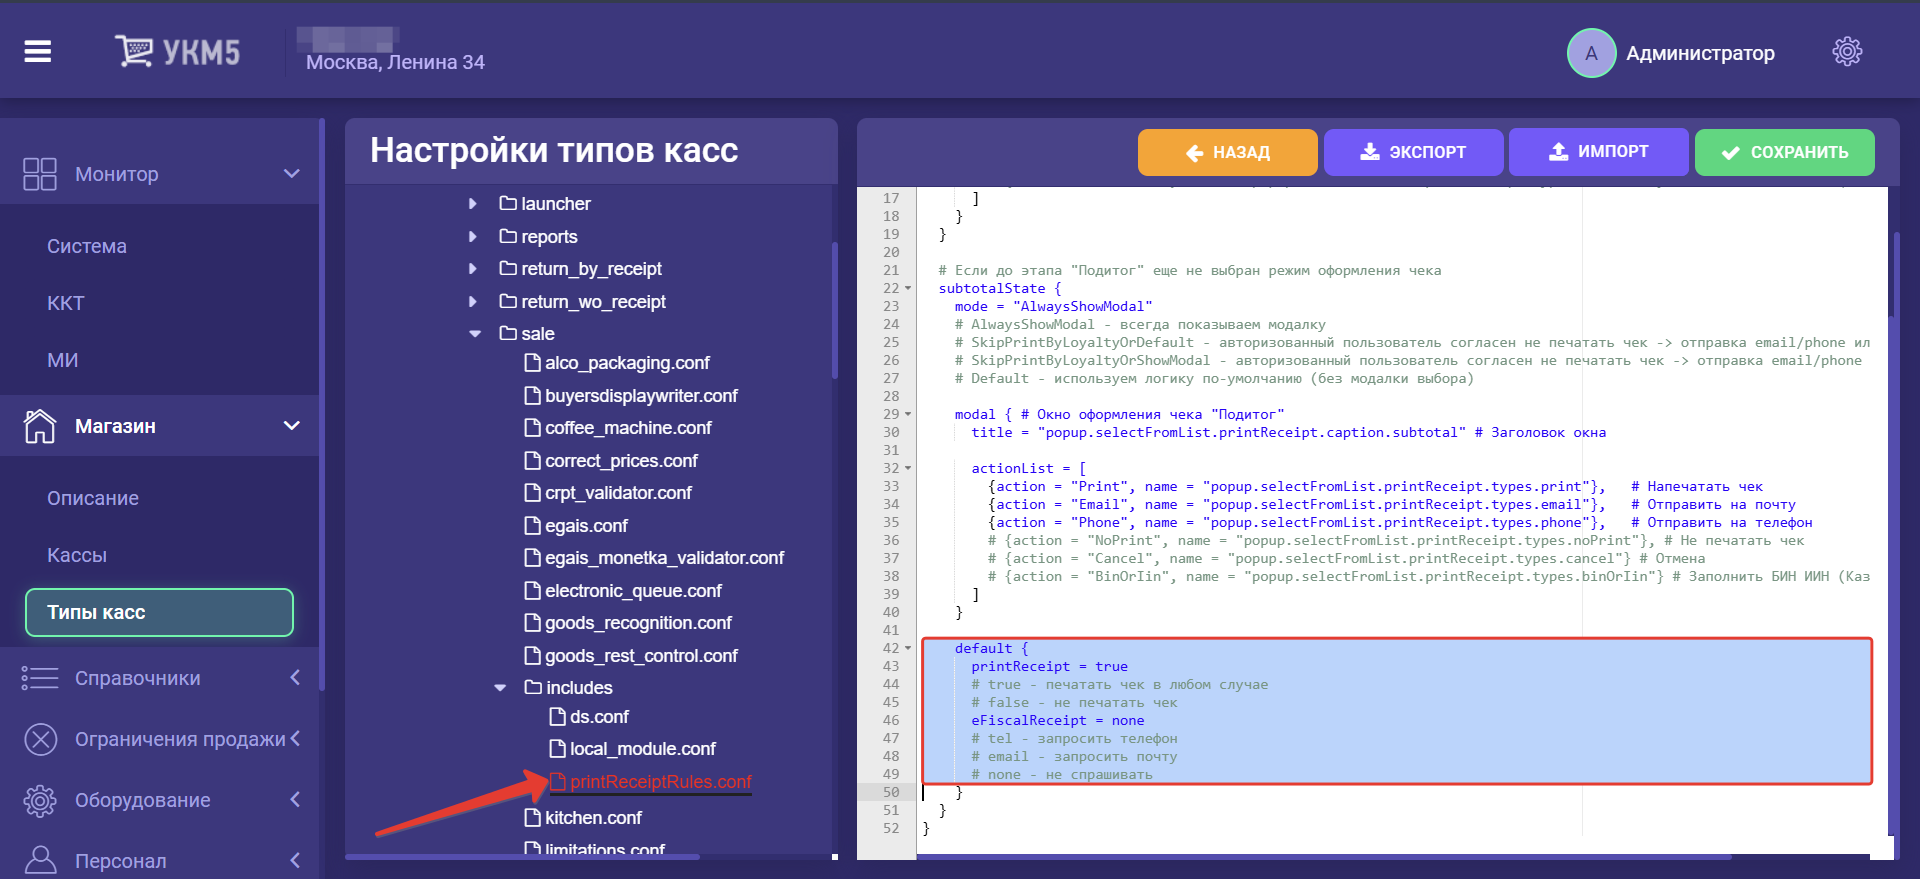Viewport: 1920px width, 879px height.
Task: Click the Москва, Ленина 34 store address
Action: click(x=395, y=62)
